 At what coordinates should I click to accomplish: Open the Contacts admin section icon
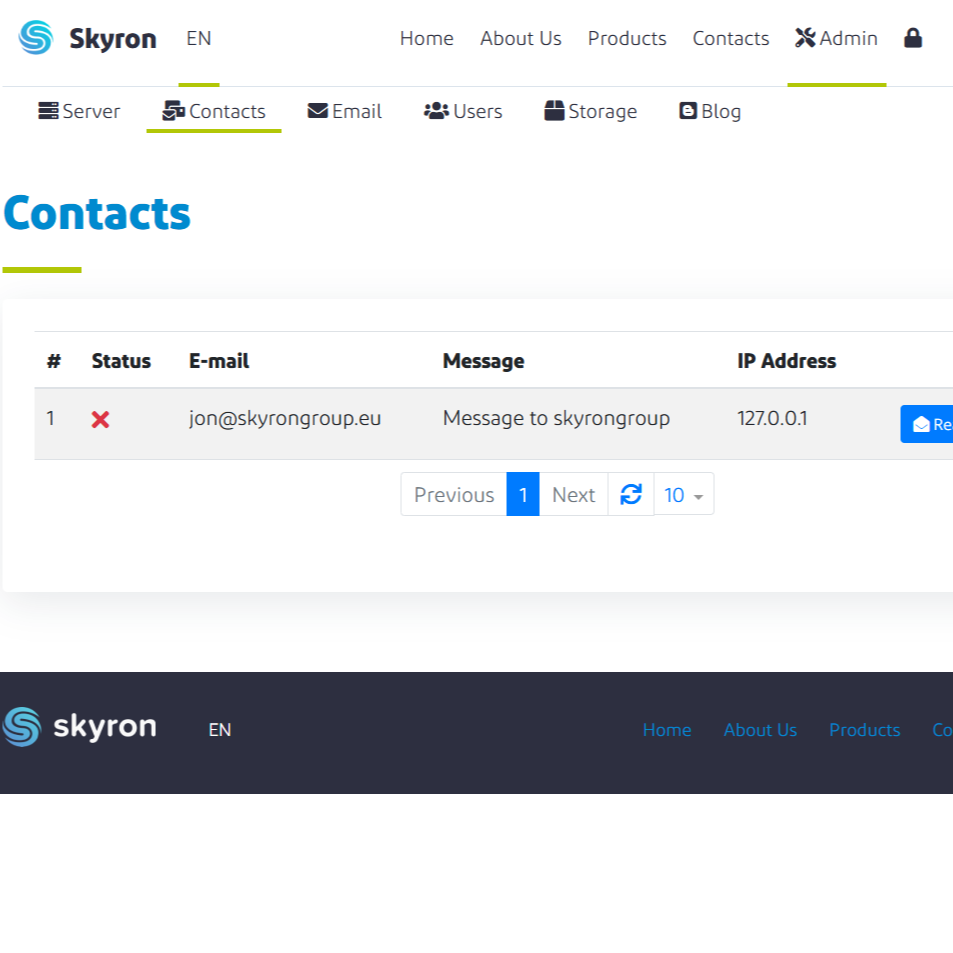[x=172, y=111]
